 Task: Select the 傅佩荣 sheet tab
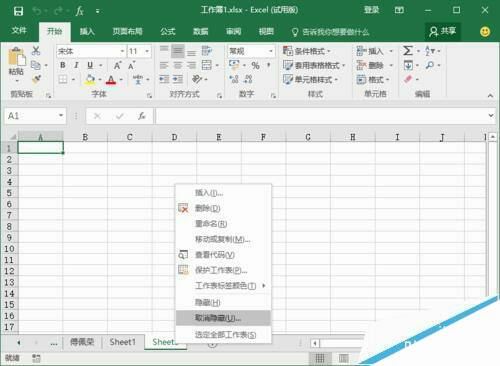[82, 342]
